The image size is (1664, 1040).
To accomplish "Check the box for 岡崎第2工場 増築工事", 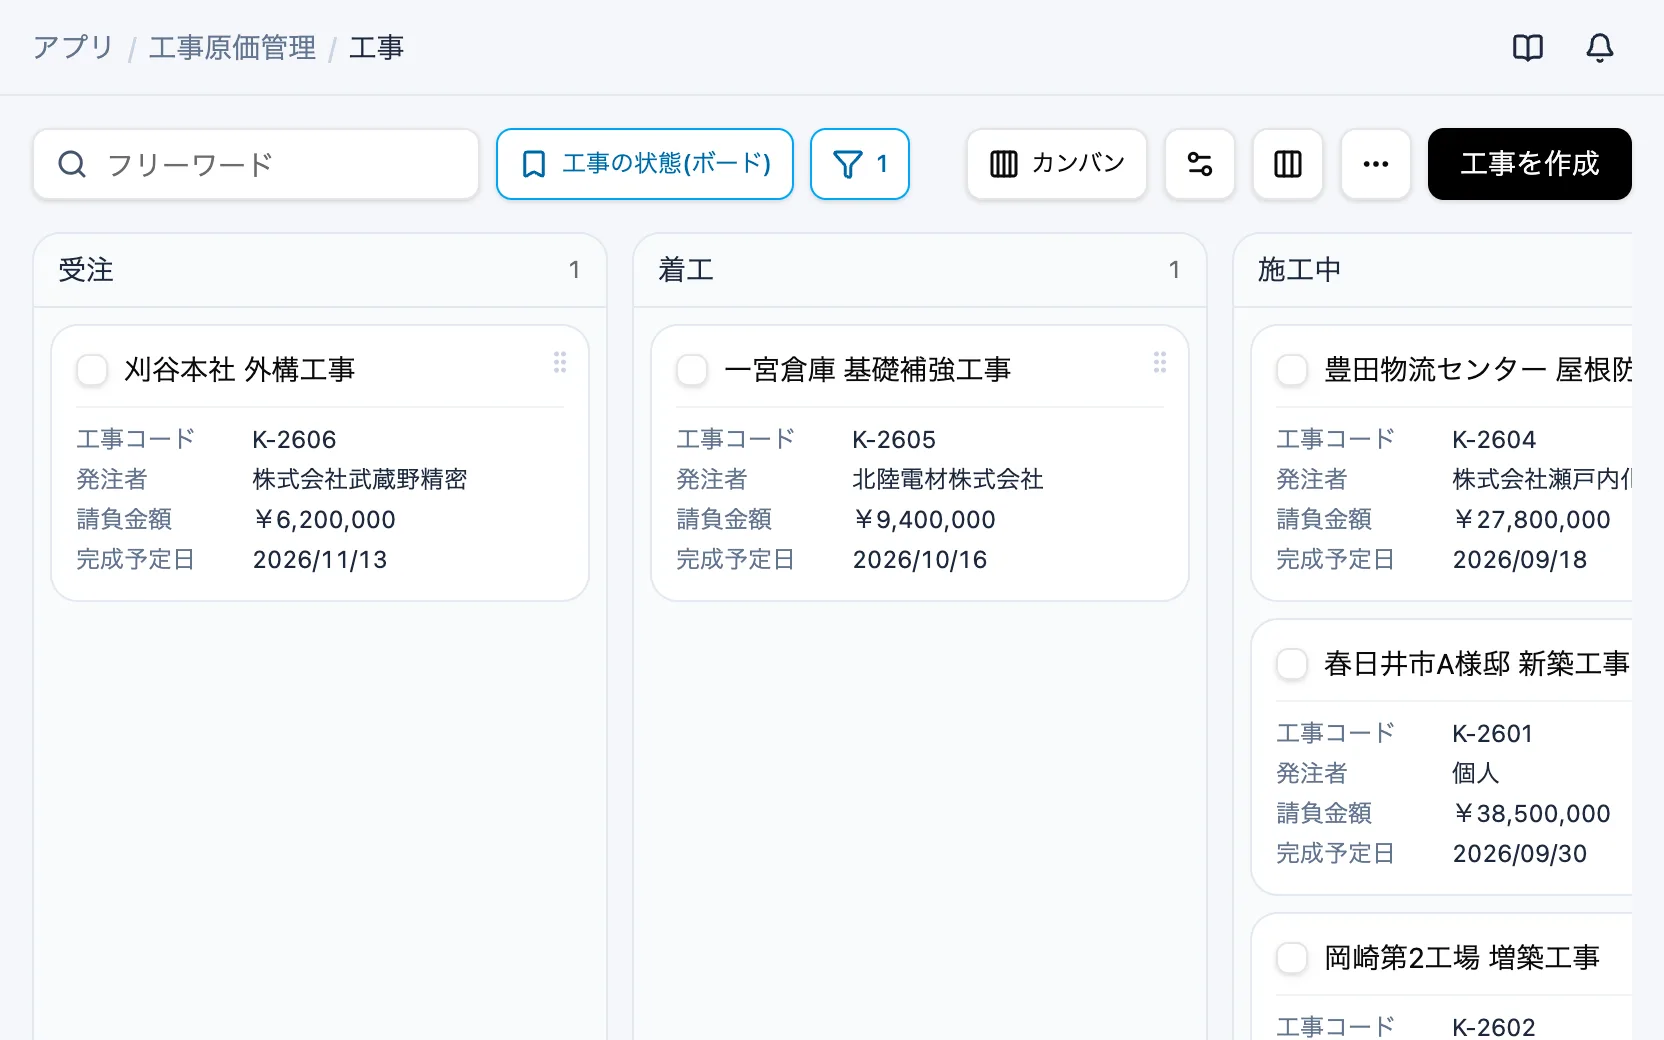I will [x=1292, y=958].
